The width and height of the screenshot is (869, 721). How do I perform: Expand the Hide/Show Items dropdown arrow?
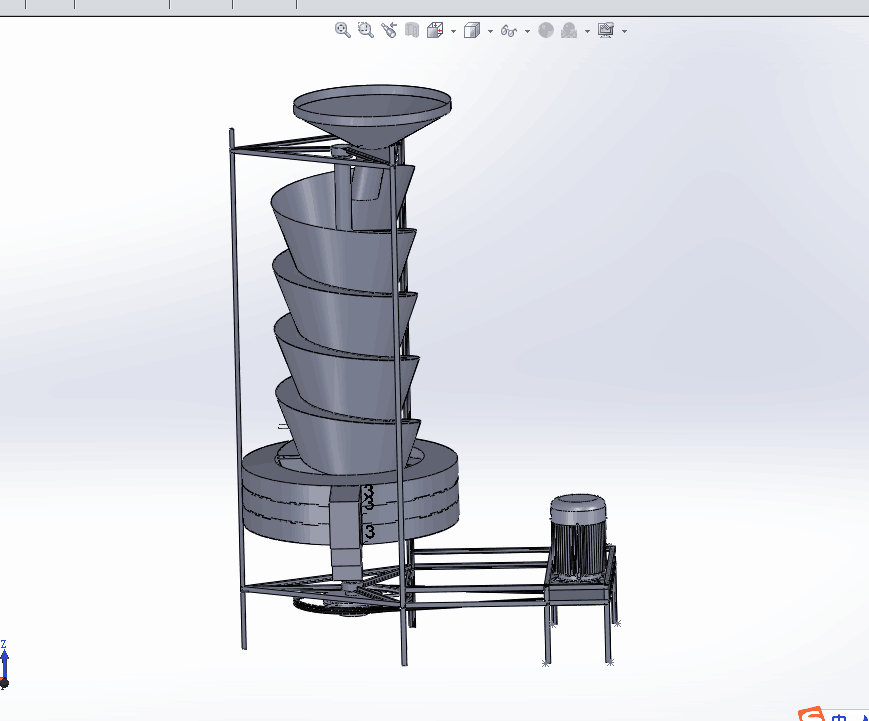click(x=527, y=31)
